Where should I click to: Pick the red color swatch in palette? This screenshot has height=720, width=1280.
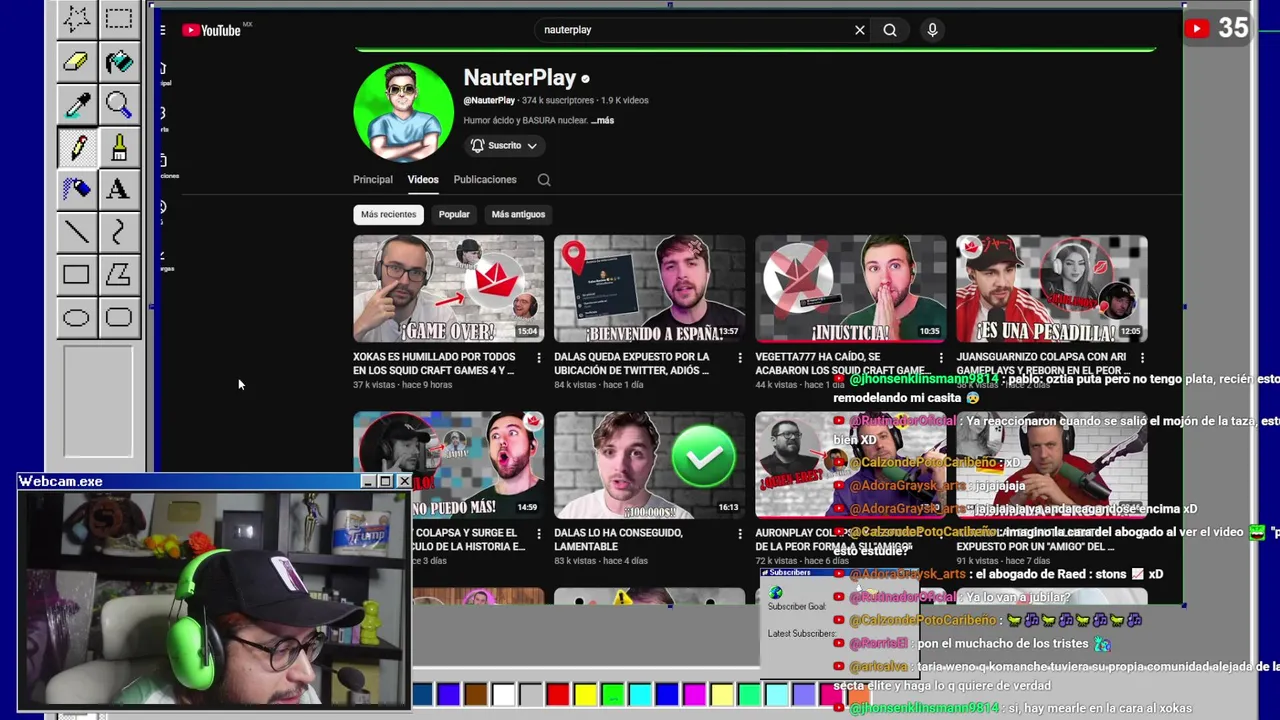(x=558, y=693)
